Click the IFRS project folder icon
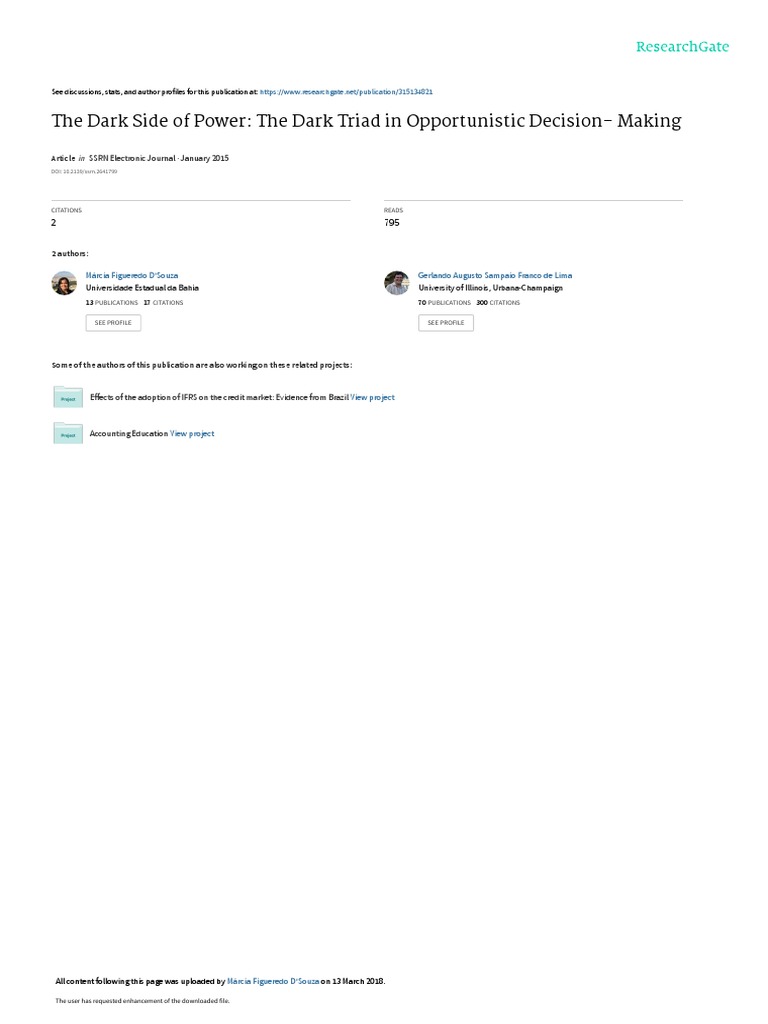This screenshot has height=1024, width=768. pos(68,397)
